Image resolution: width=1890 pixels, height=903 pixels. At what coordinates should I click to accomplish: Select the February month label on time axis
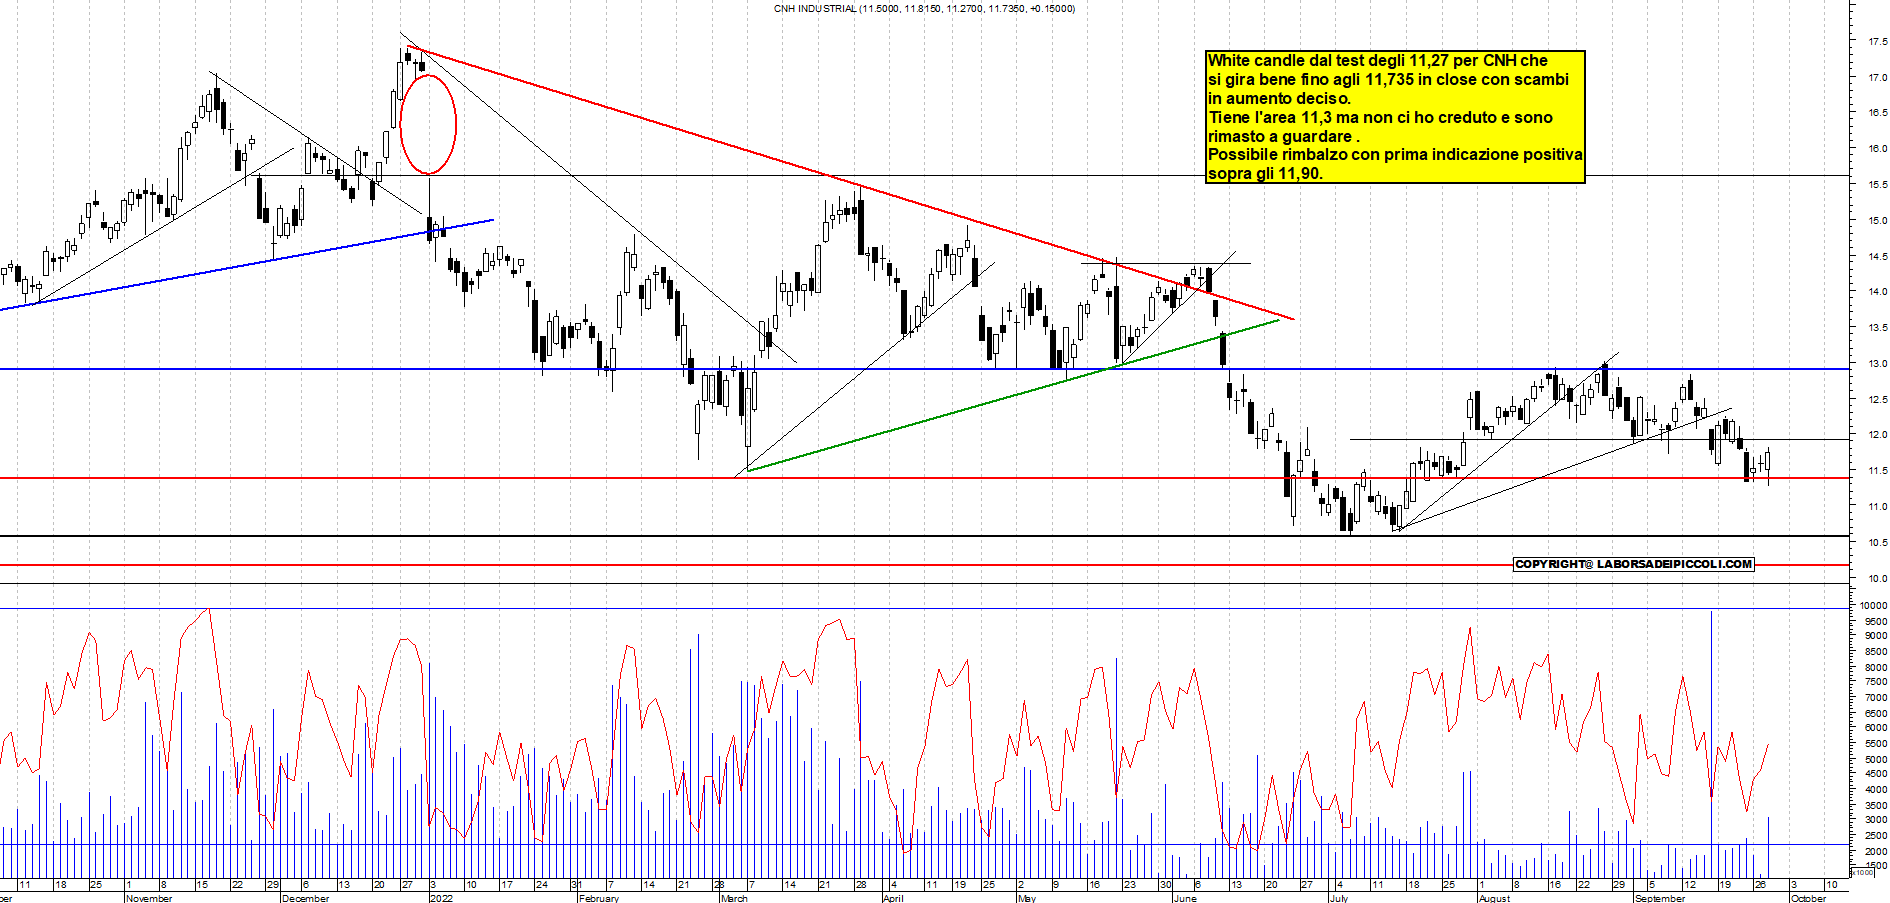(599, 898)
